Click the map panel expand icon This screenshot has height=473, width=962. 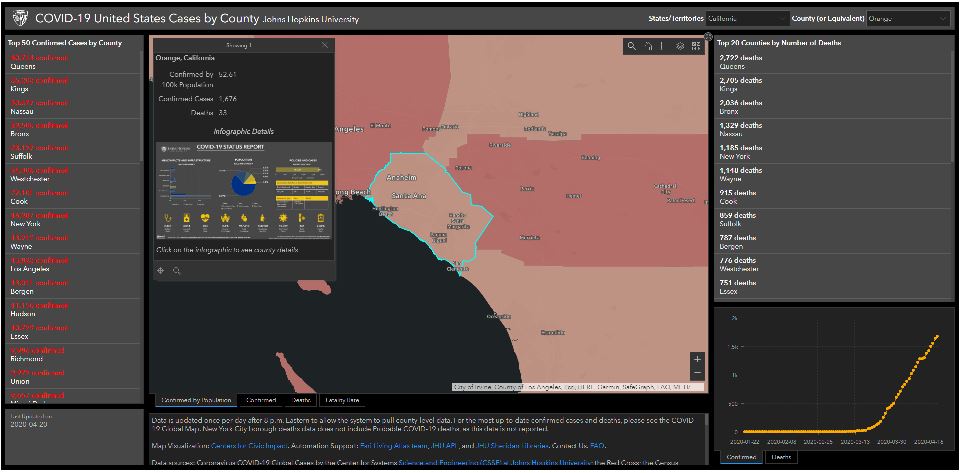(708, 36)
